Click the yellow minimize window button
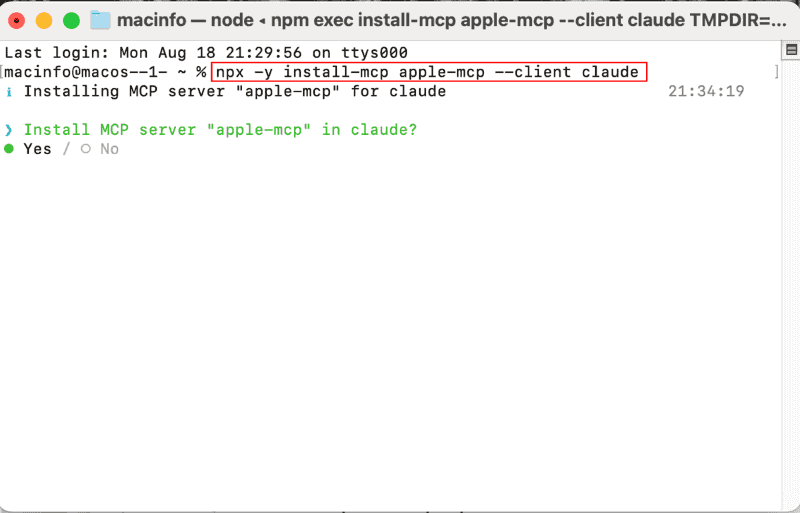This screenshot has width=800, height=513. click(44, 20)
